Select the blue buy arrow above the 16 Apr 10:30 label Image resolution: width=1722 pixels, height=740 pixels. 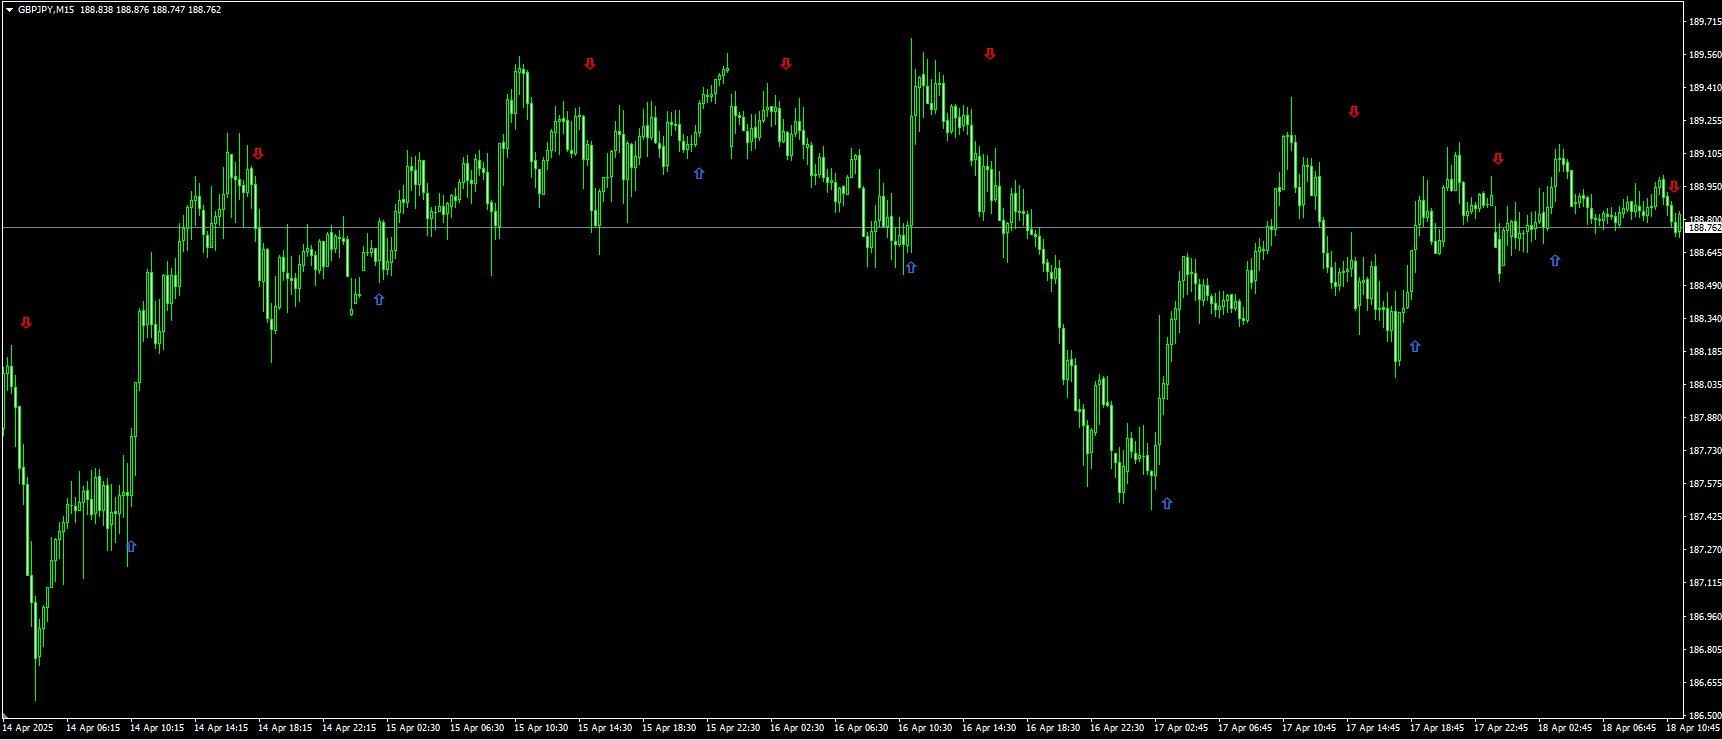[x=911, y=268]
